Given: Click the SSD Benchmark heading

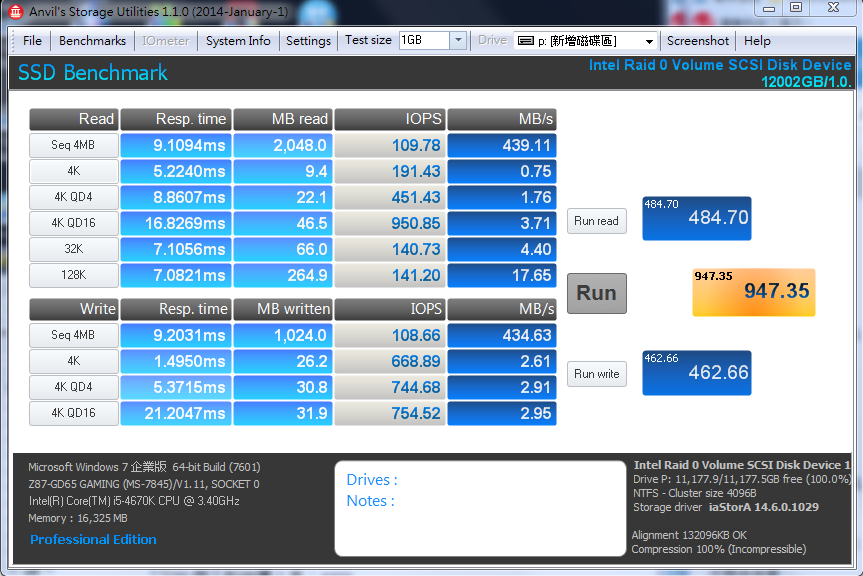Looking at the screenshot, I should [92, 73].
